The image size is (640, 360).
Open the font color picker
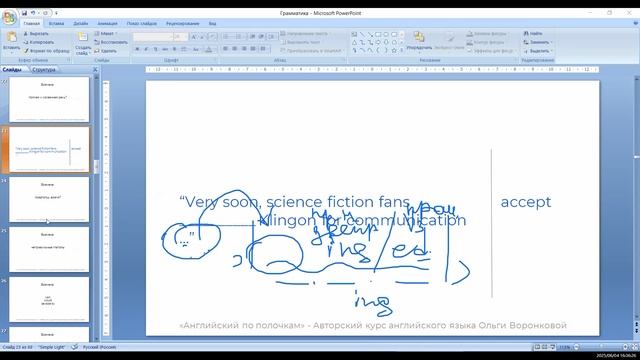[x=209, y=49]
